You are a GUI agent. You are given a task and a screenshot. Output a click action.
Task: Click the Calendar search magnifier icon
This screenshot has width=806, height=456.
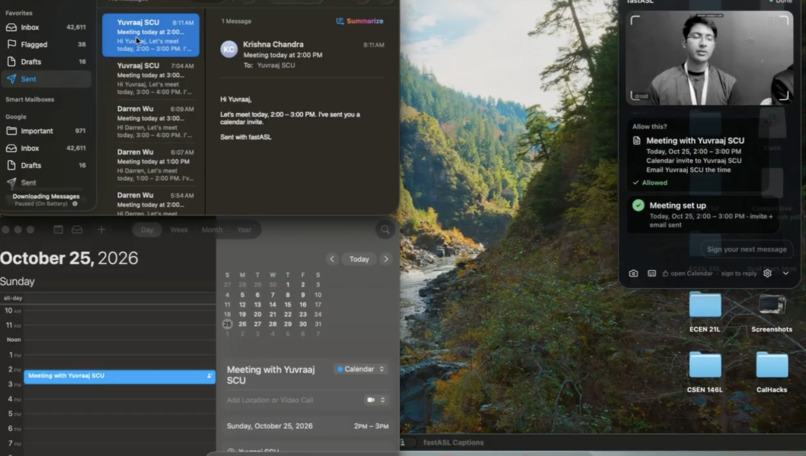[x=385, y=230]
